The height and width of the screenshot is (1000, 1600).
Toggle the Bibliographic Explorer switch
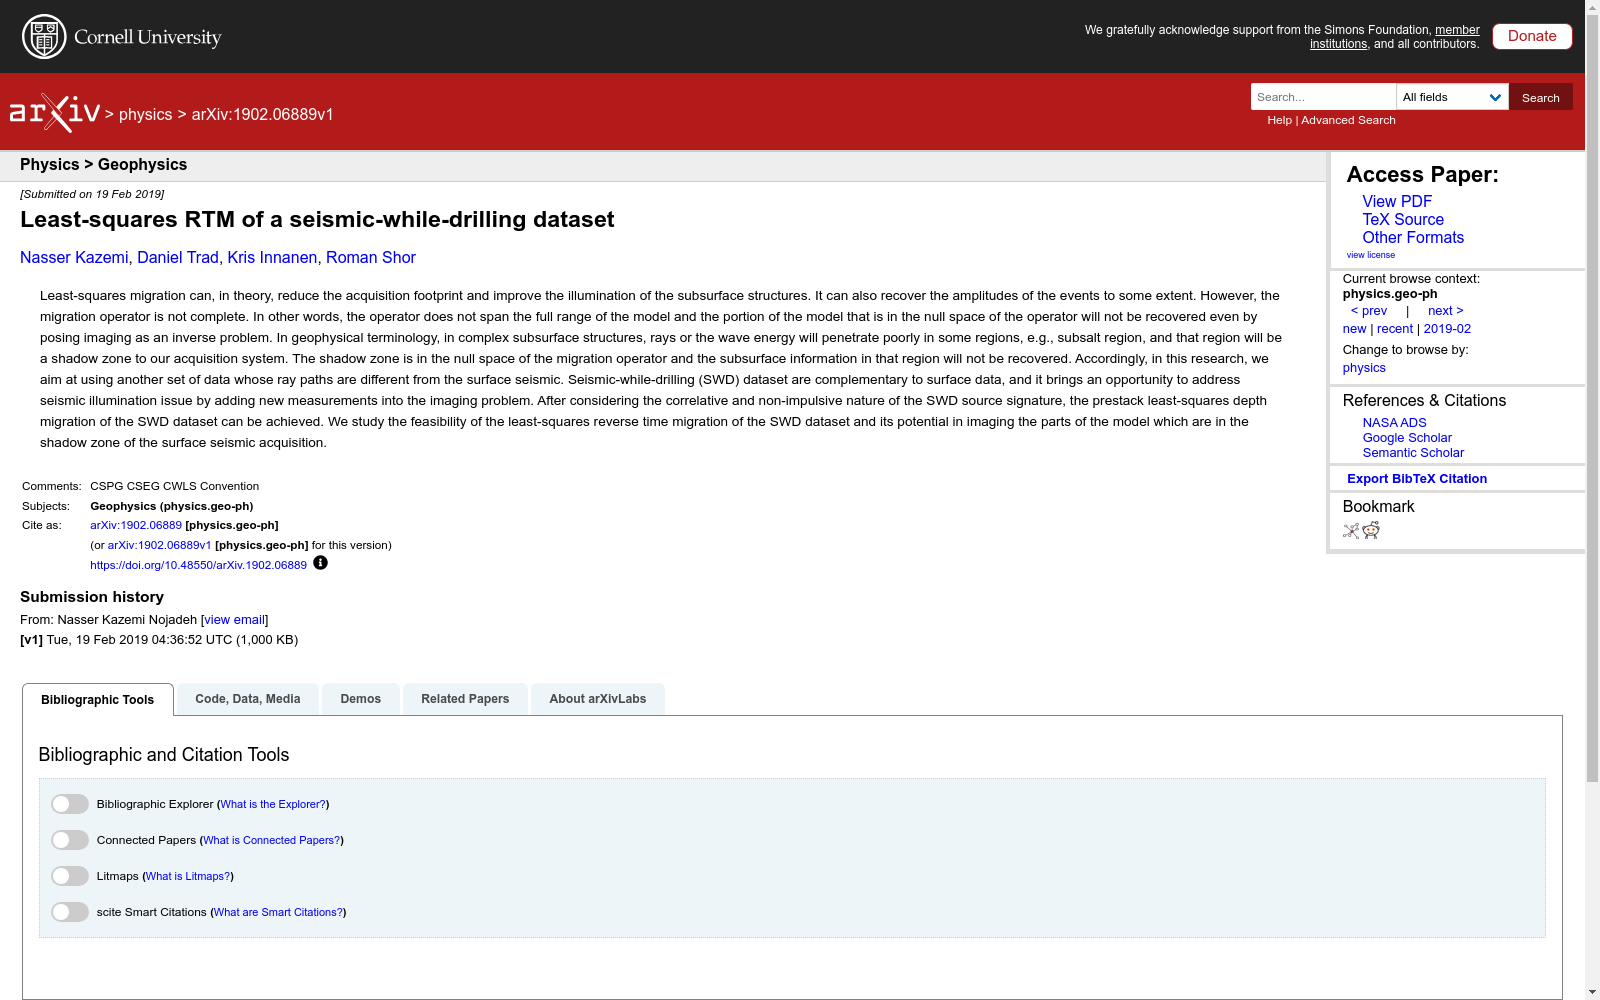point(70,804)
